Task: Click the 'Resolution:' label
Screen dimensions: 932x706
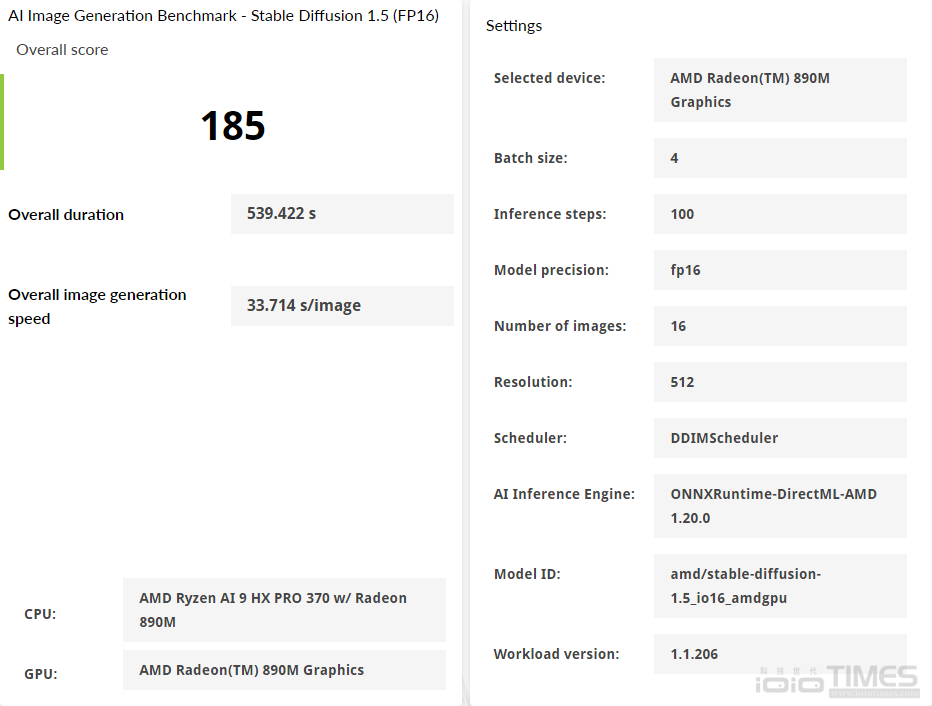Action: 533,382
